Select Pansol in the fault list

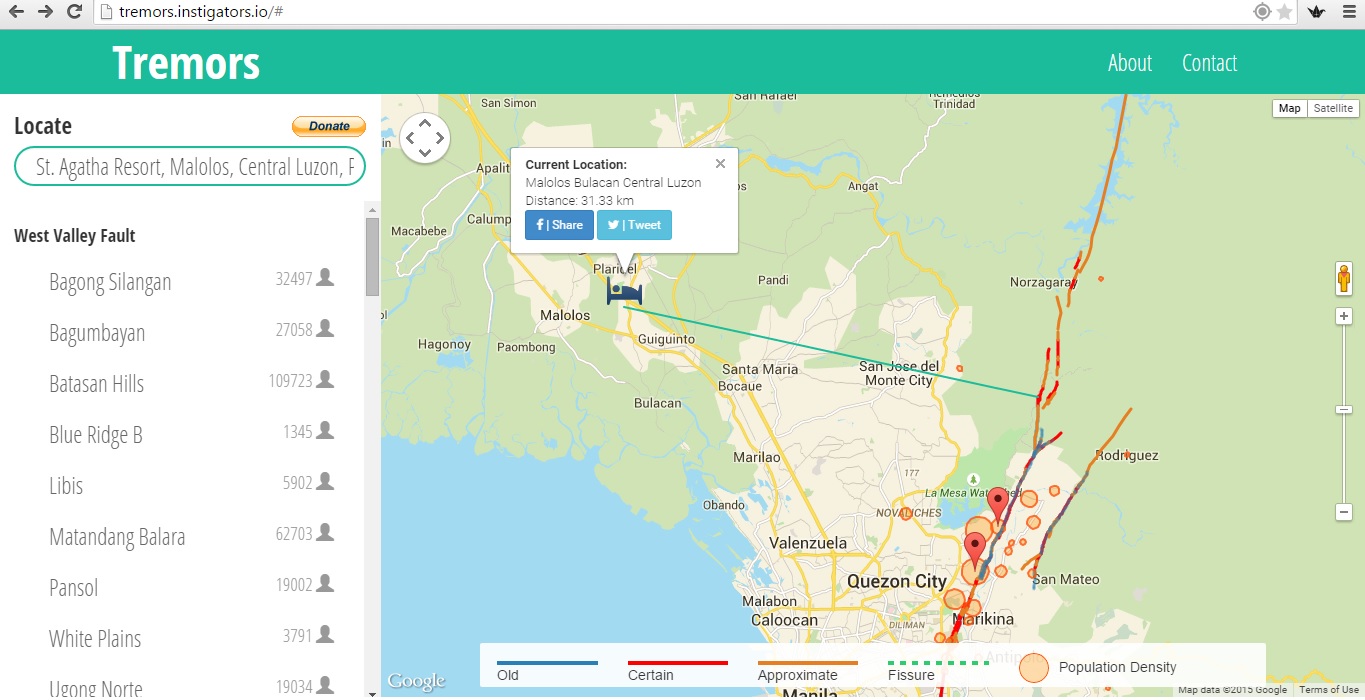coord(74,588)
